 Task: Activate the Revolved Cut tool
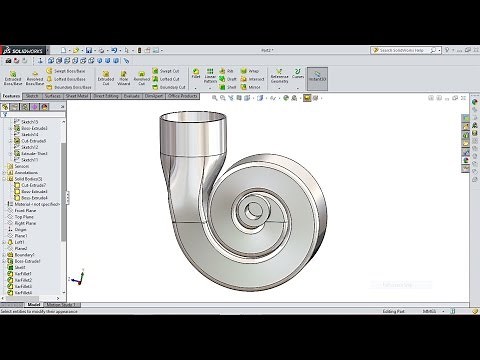pos(141,78)
